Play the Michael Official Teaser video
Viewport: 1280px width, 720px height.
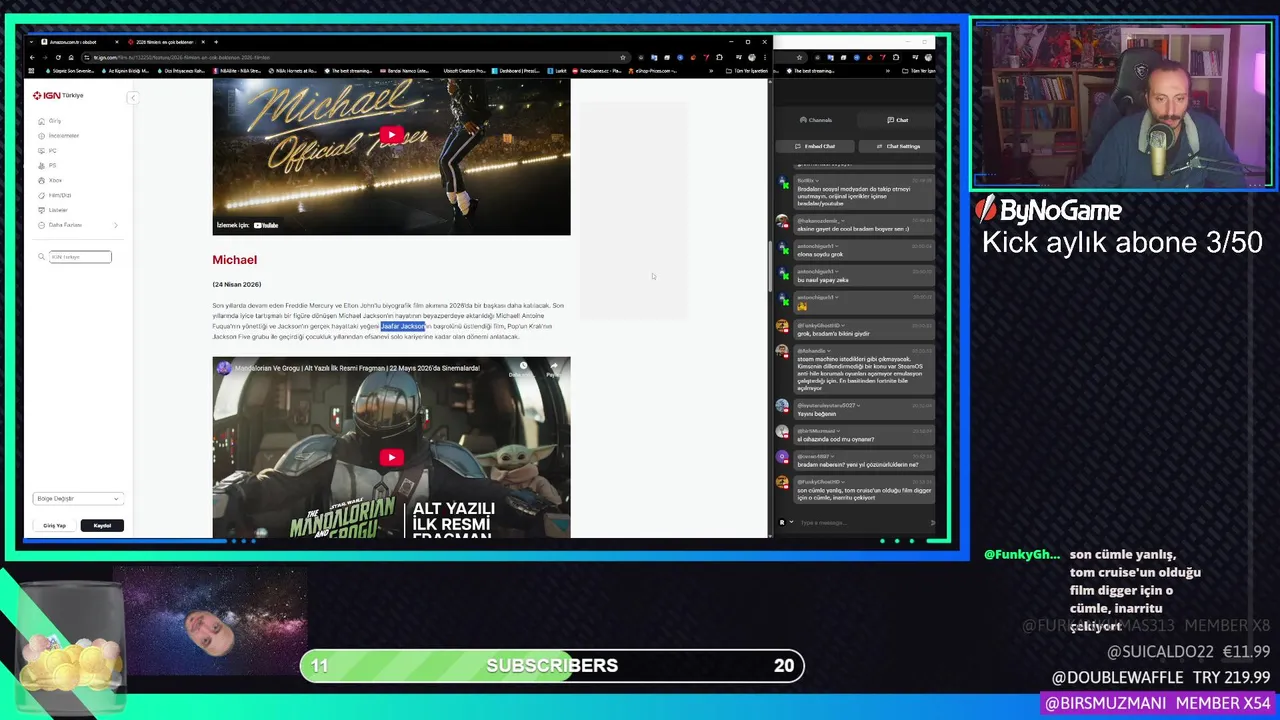391,135
